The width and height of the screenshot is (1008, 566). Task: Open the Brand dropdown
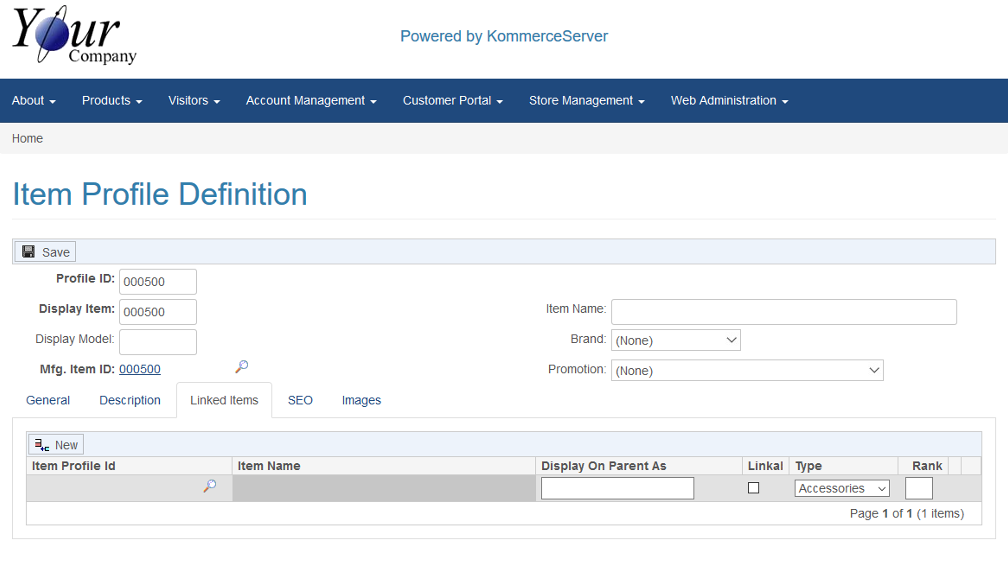click(x=675, y=340)
